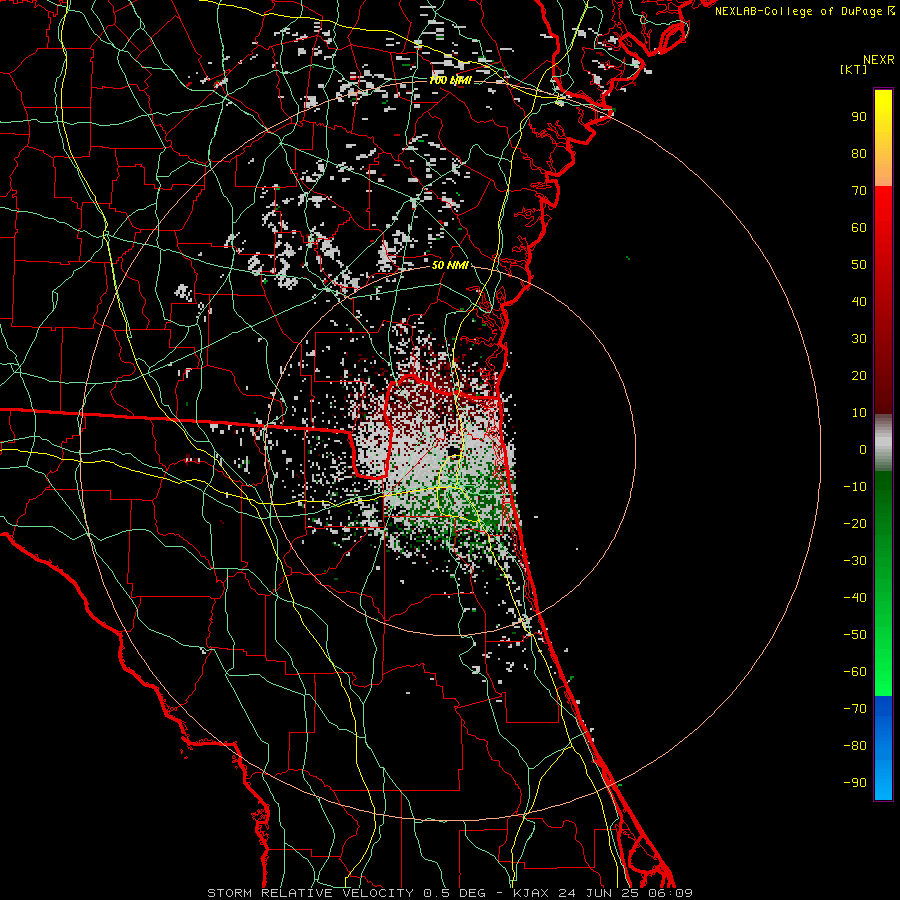Click the KJAX station identifier in caption
This screenshot has height=900, width=900.
tap(532, 893)
